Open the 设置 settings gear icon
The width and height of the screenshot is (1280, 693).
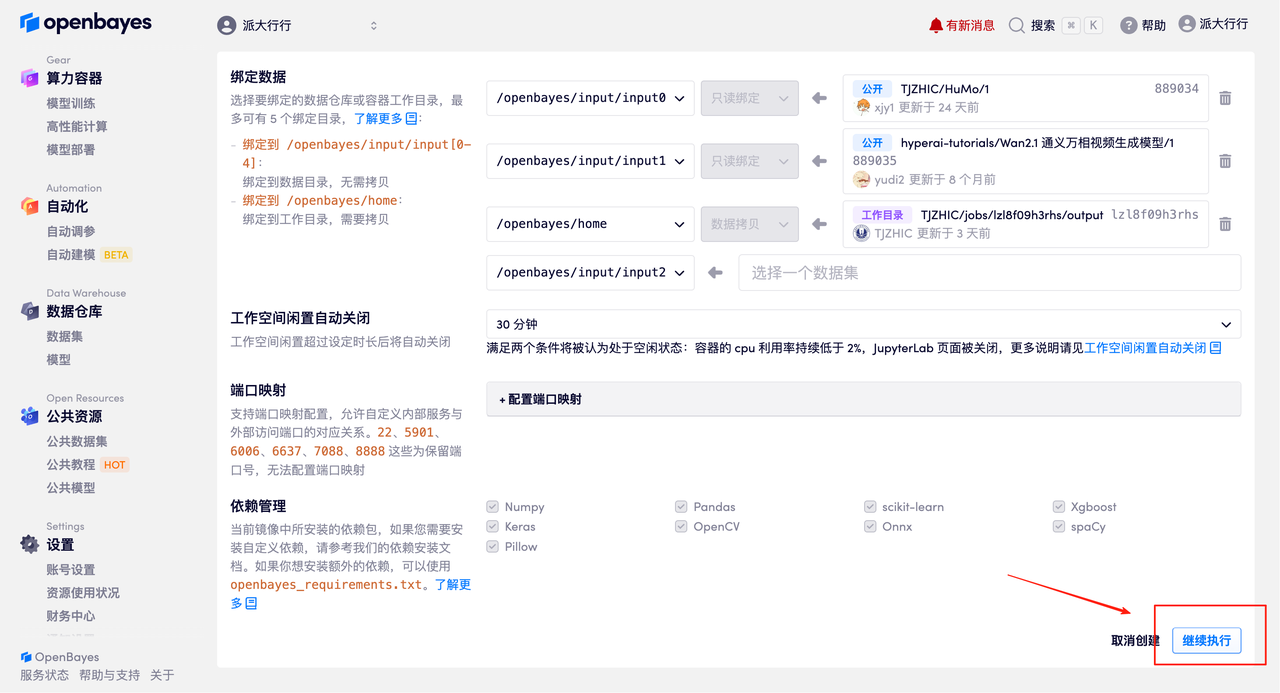tap(29, 545)
